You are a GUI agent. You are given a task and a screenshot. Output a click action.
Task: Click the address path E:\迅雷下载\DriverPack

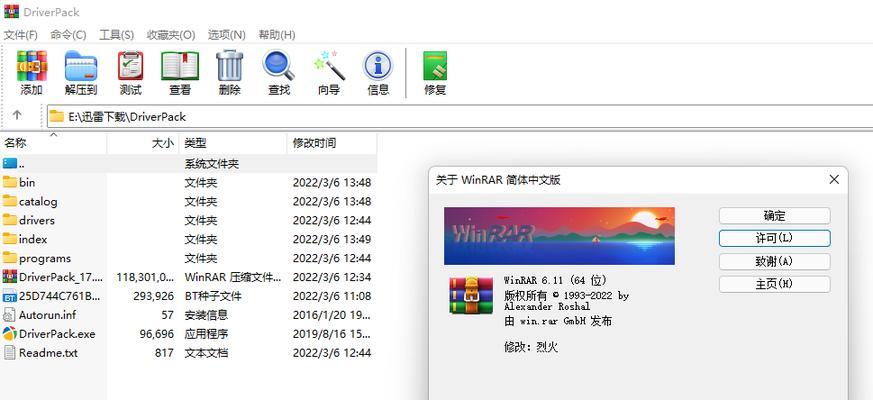click(x=127, y=117)
